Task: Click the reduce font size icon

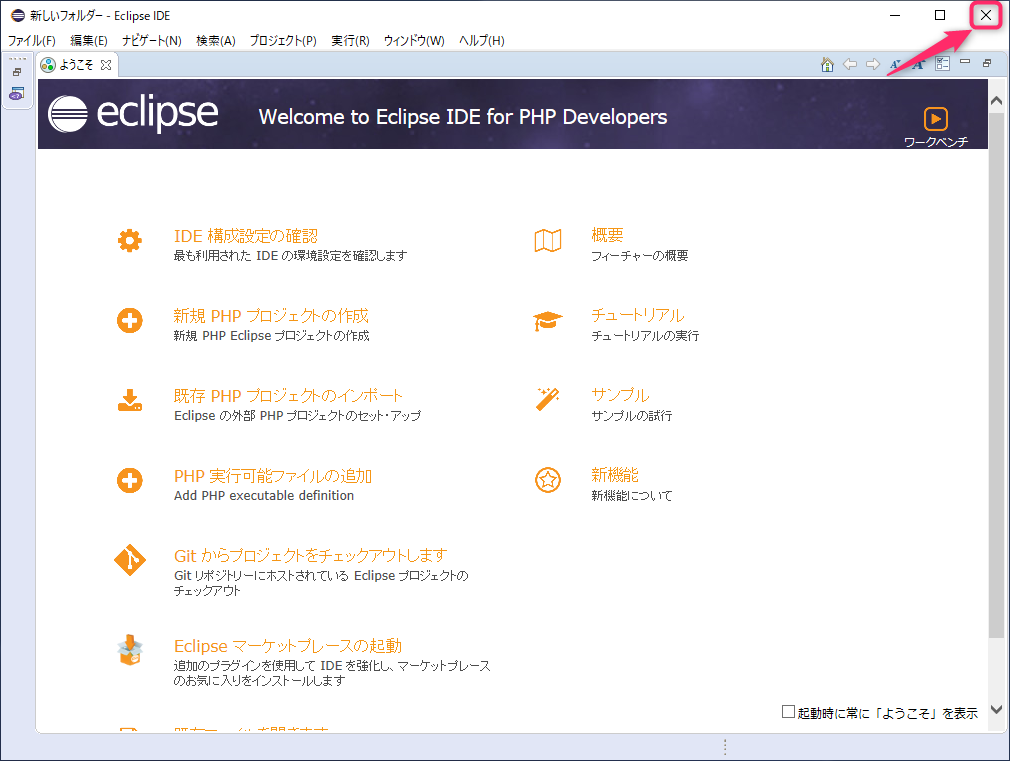Action: 895,64
